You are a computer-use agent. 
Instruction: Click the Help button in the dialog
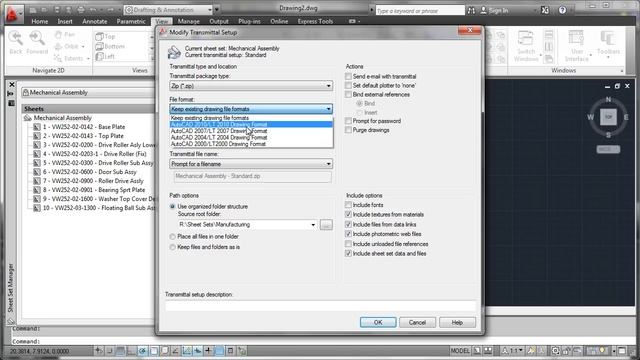pyautogui.click(x=457, y=322)
